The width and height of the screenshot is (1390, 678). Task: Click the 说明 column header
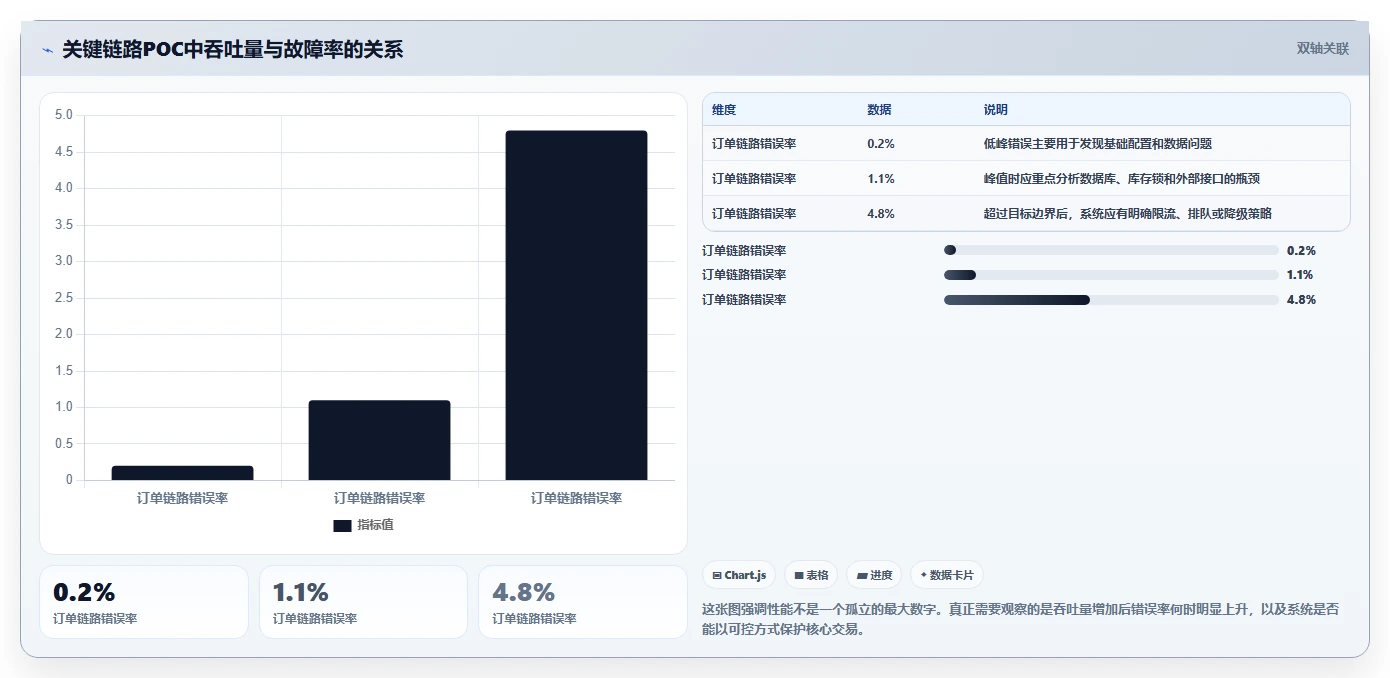point(996,110)
